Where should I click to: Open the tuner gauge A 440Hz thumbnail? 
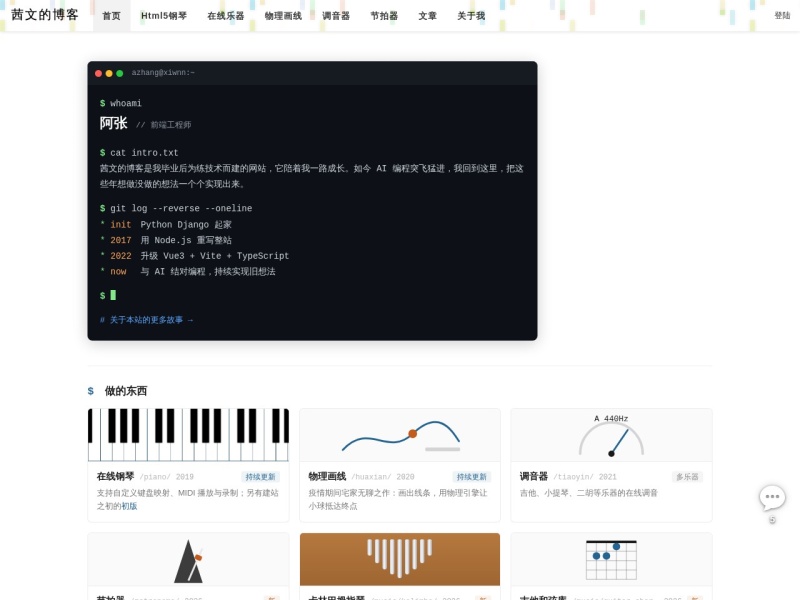point(611,435)
